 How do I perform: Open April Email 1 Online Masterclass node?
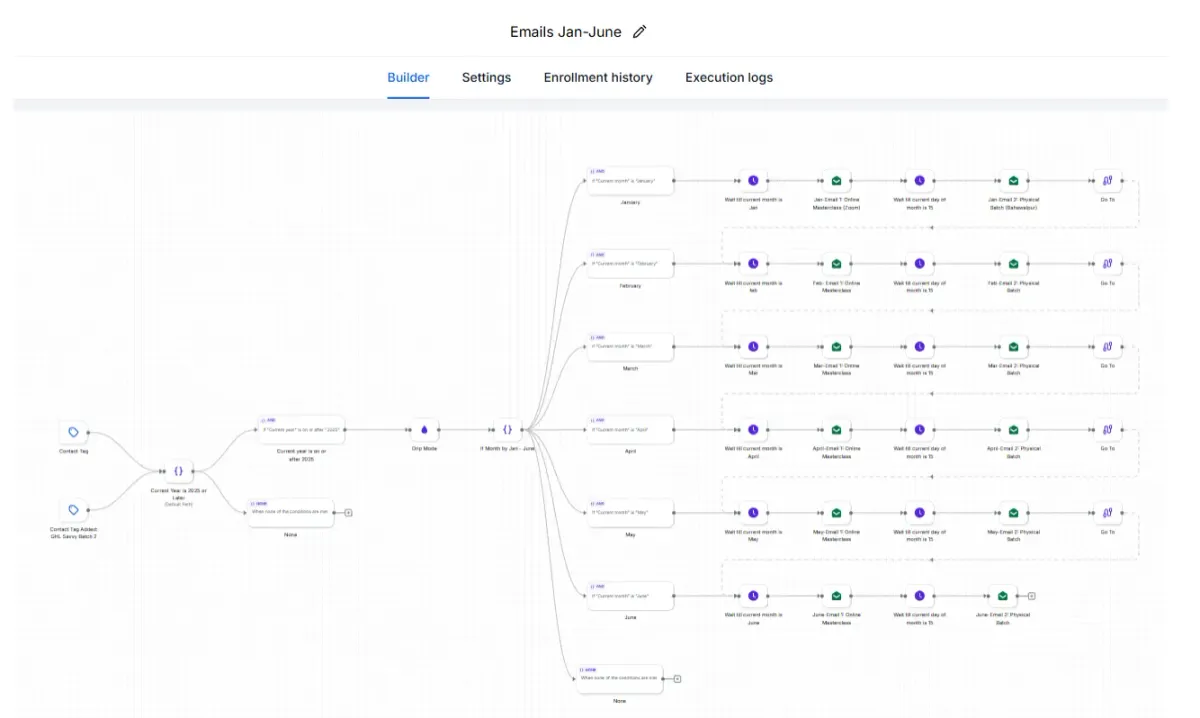coord(836,430)
